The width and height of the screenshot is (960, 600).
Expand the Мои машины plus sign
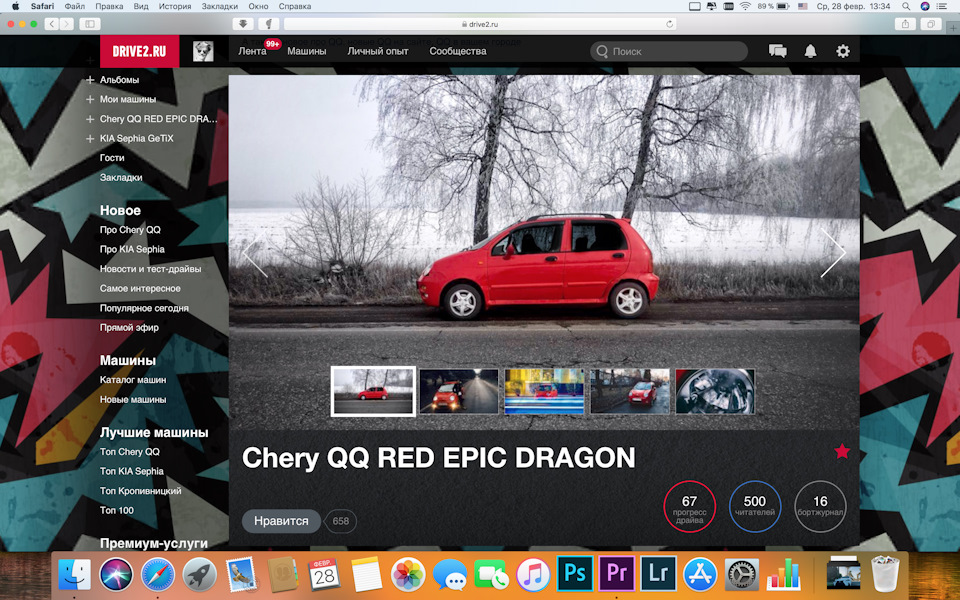[x=90, y=99]
